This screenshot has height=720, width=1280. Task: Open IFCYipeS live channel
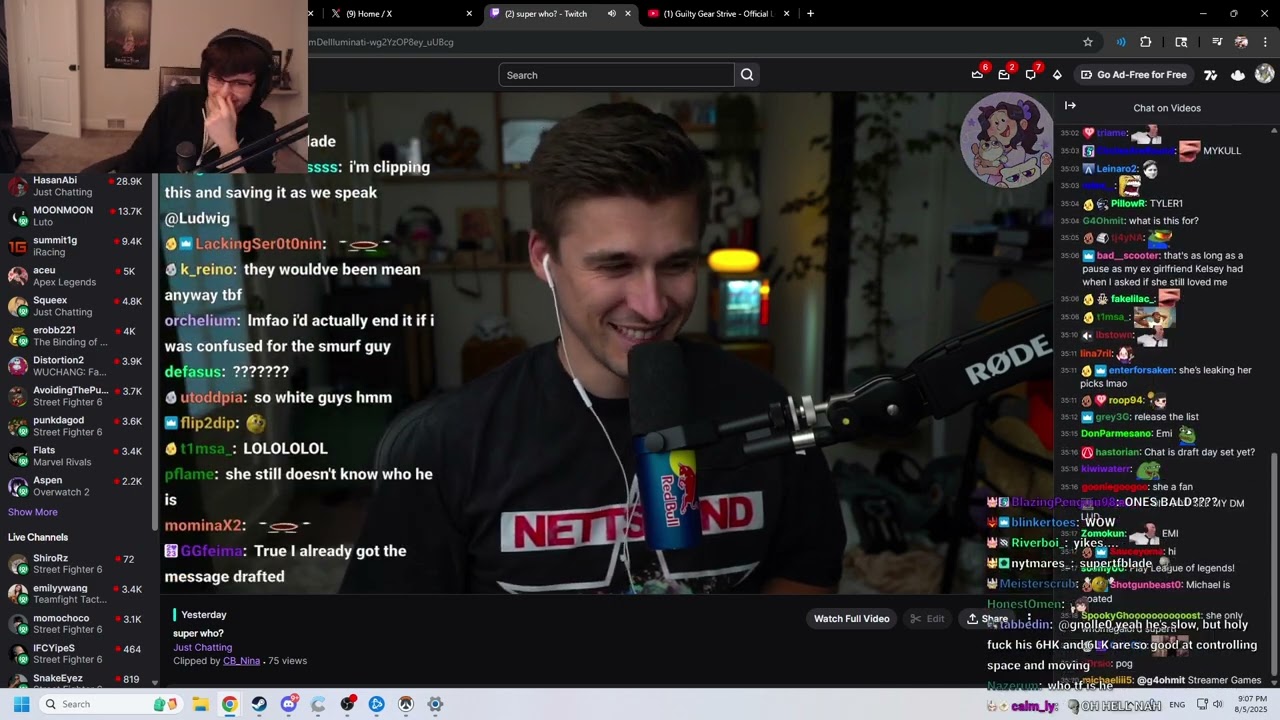(77, 654)
